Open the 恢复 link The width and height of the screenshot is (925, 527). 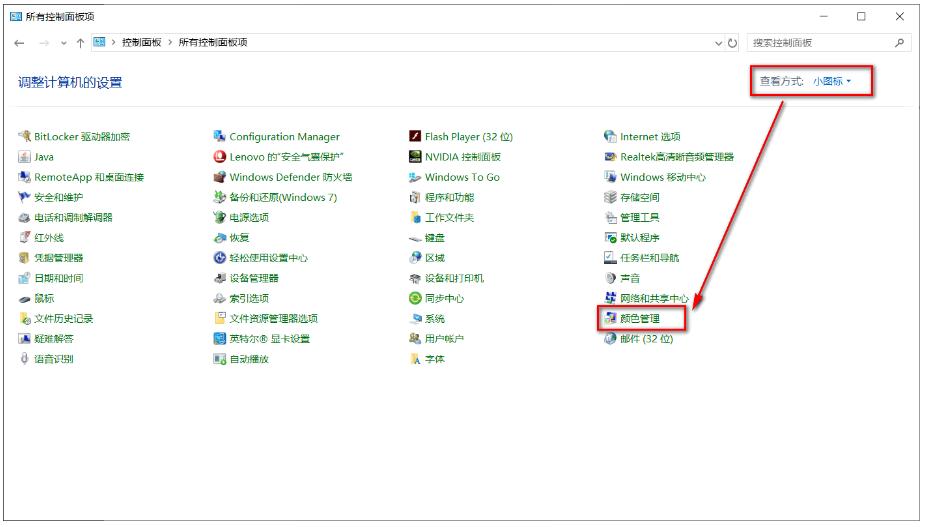239,238
